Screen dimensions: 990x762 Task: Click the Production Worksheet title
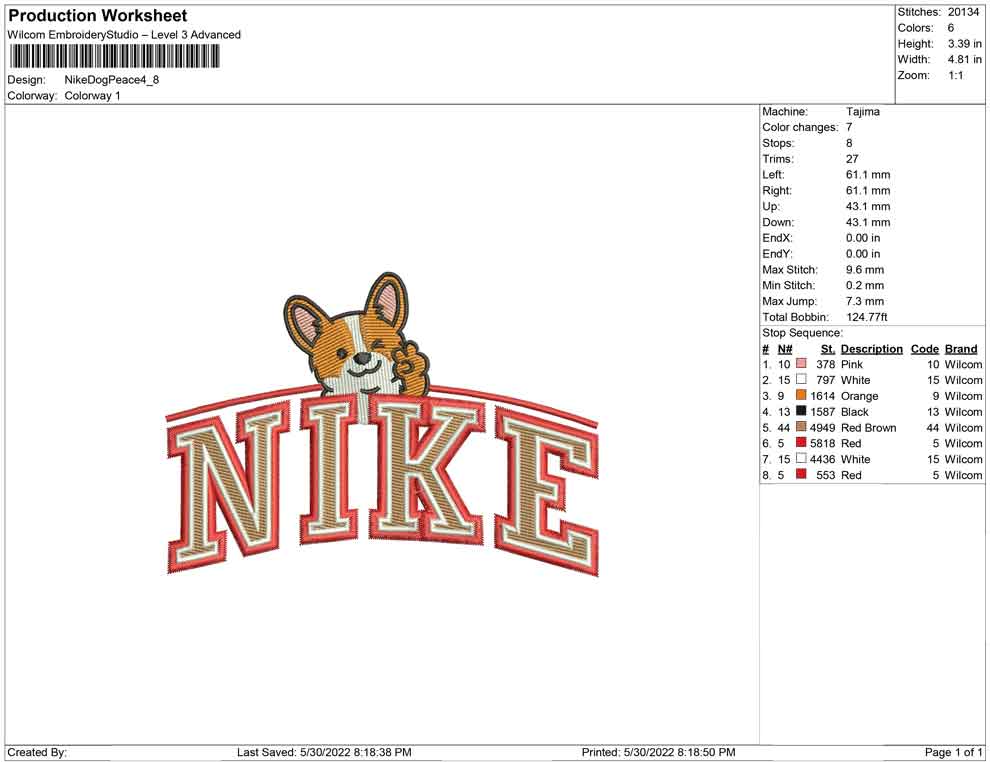coord(98,15)
